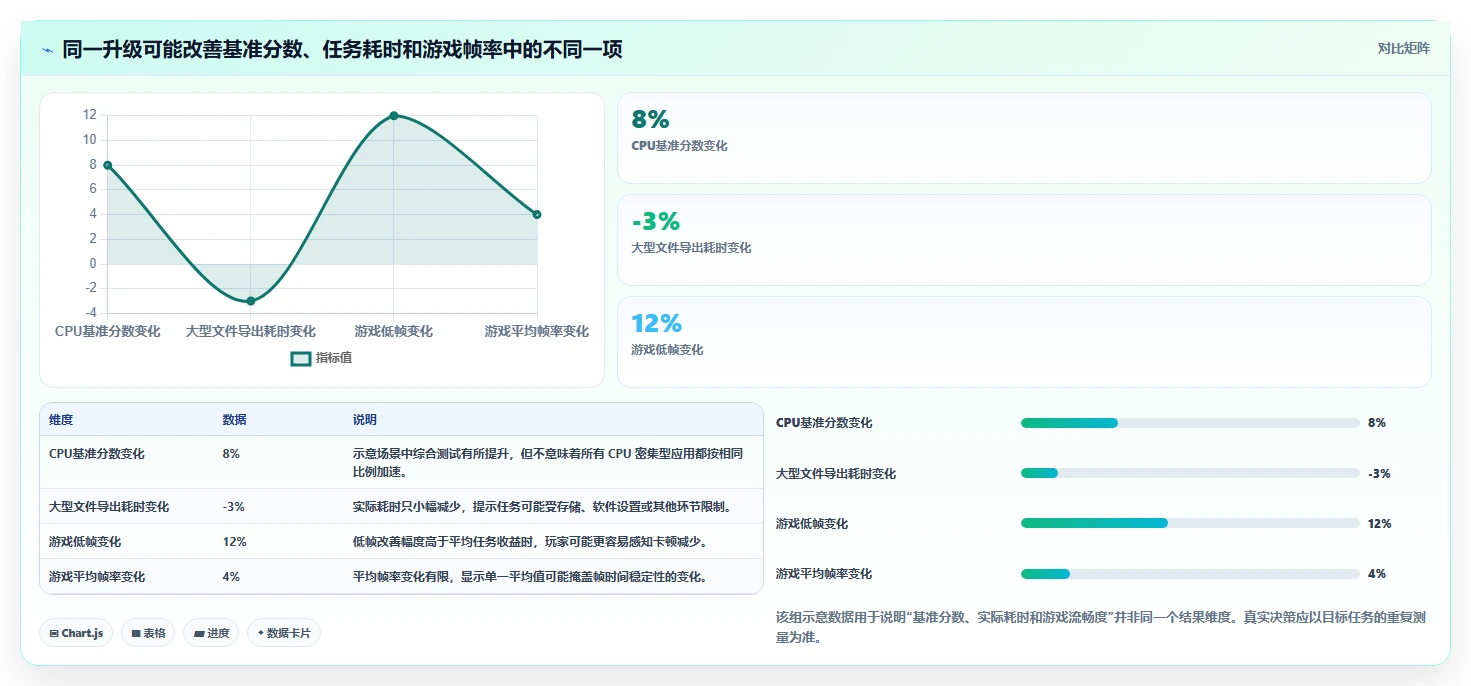This screenshot has width=1471, height=686.
Task: Select table cell 大型文件导出耗时变化 in 维度 column
Action: (x=109, y=507)
